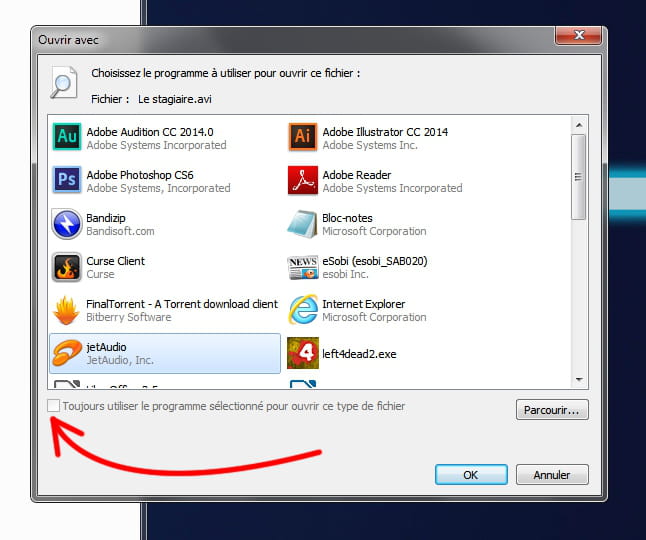
Task: Click the program list scroll down arrow
Action: pos(579,379)
